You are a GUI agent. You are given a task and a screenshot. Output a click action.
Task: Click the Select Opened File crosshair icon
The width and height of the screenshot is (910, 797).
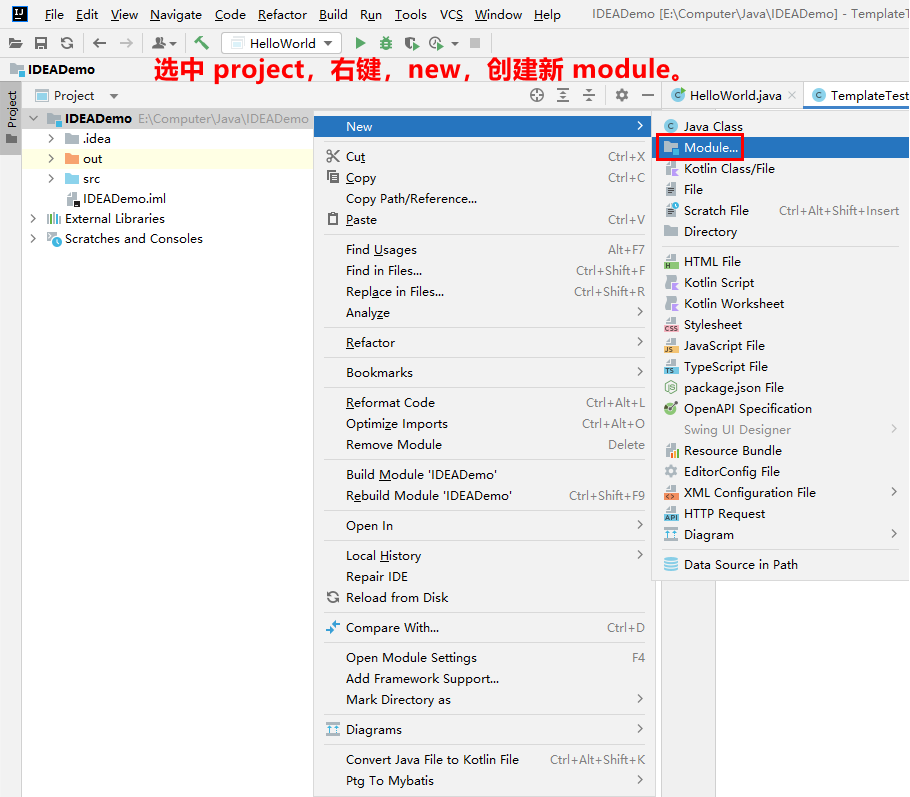(537, 95)
